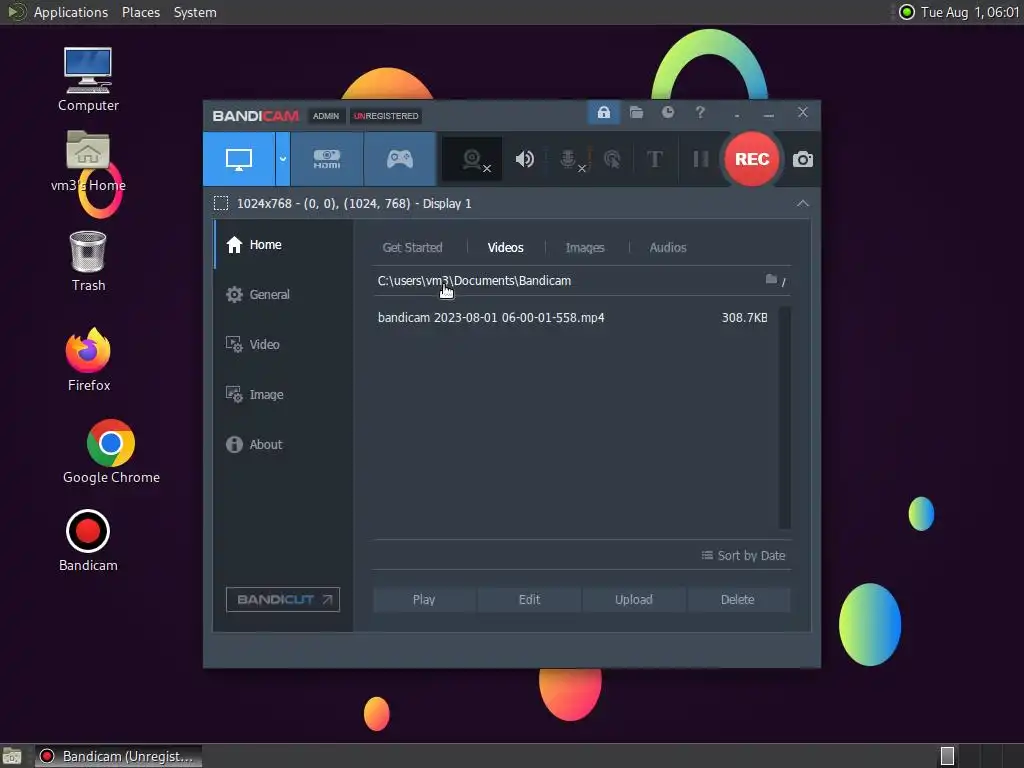The height and width of the screenshot is (768, 1024).
Task: Click the clock showing Tue Aug 1, 06:01
Action: [970, 12]
